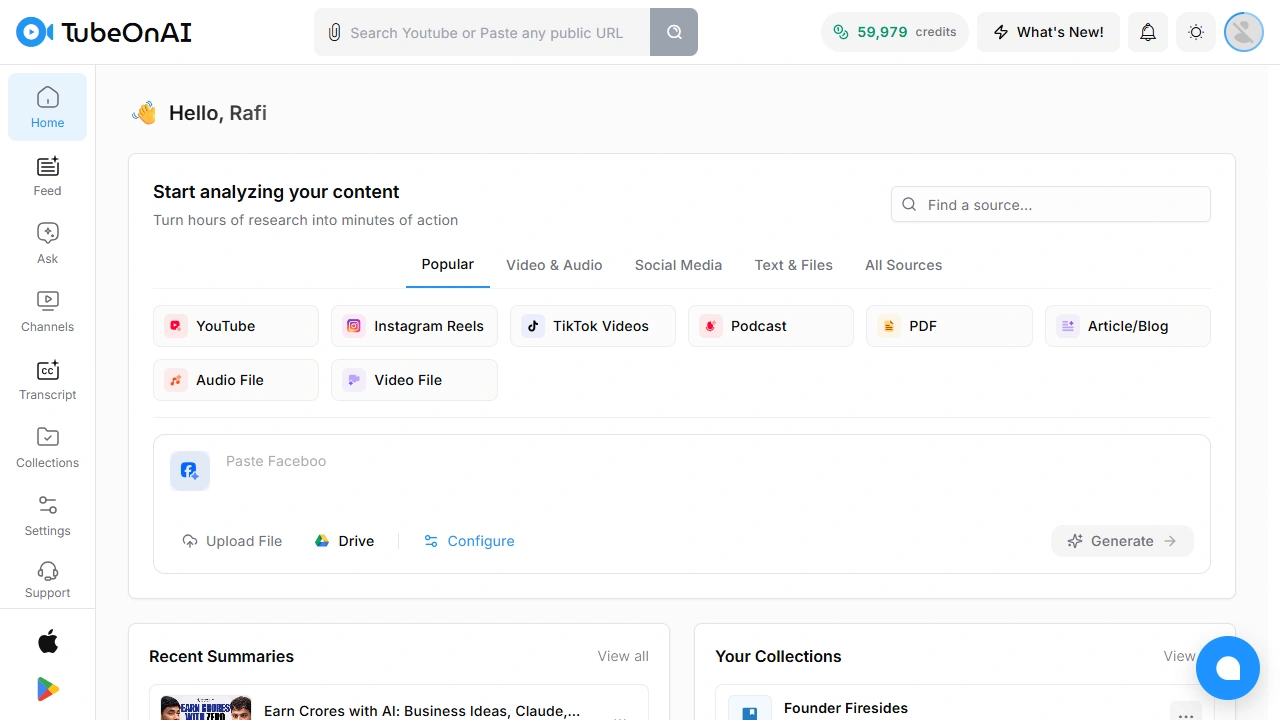1280x720 pixels.
Task: Open the notifications bell
Action: pos(1148,32)
